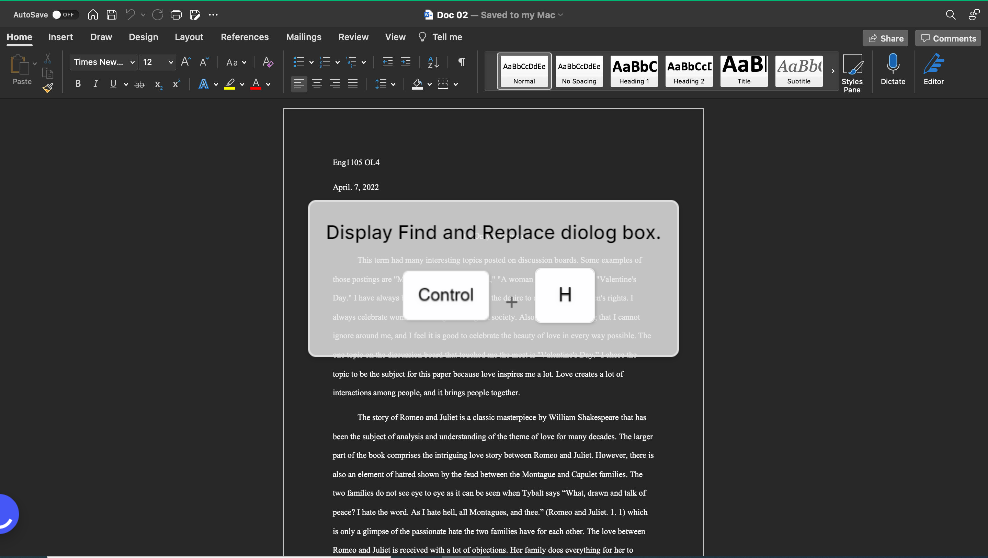The image size is (988, 558).
Task: Click the Save disk icon
Action: click(111, 15)
